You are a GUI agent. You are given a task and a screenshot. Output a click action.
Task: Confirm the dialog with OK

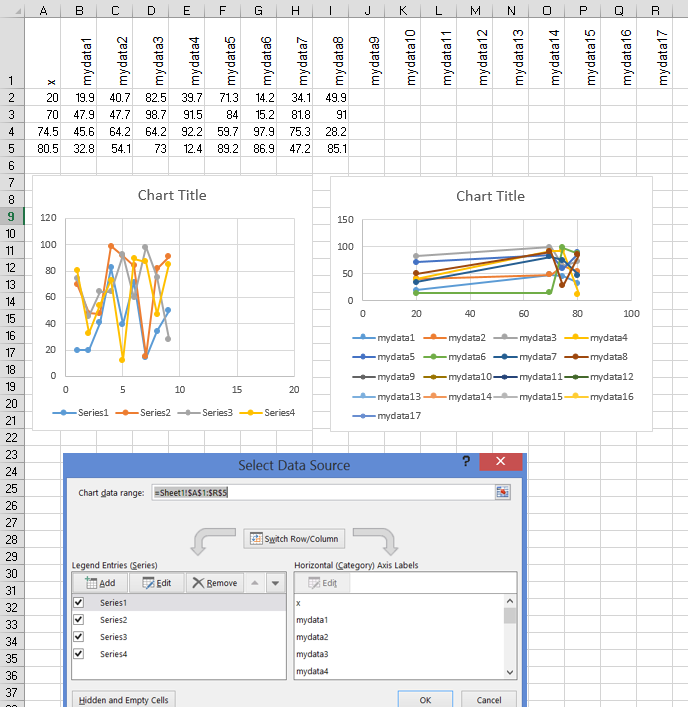425,700
